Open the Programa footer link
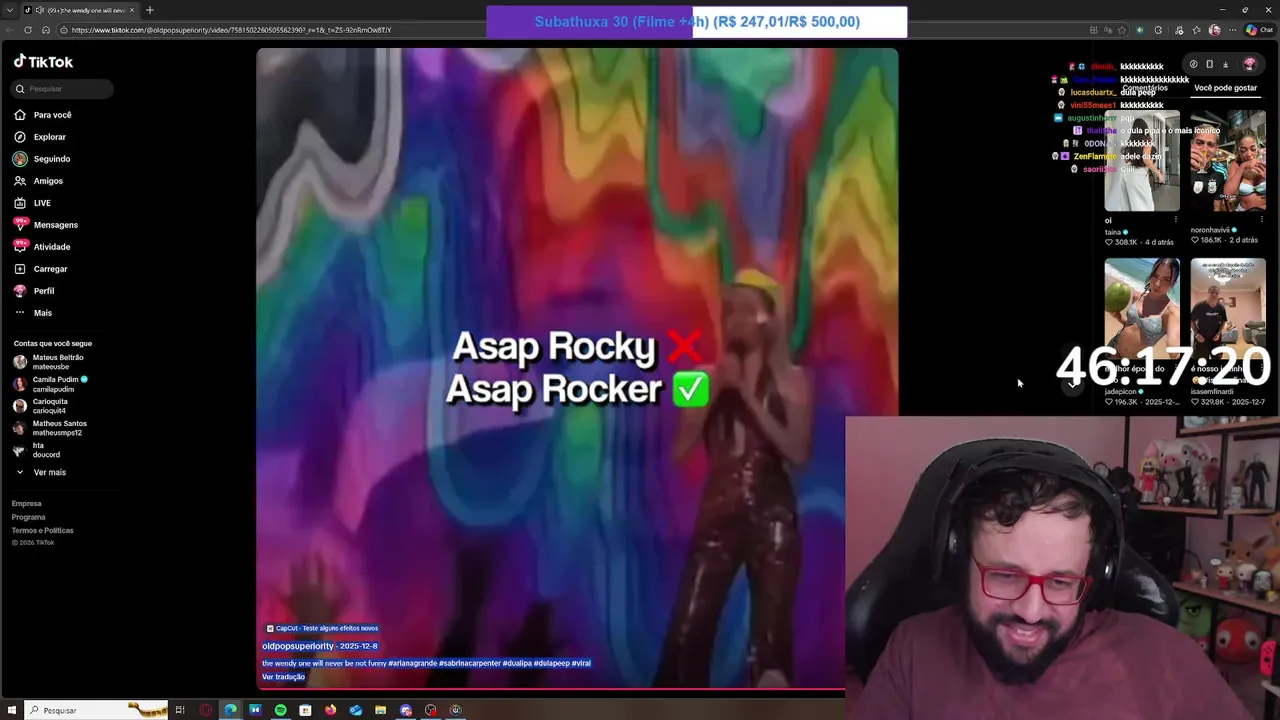This screenshot has width=1280, height=720. pos(29,517)
